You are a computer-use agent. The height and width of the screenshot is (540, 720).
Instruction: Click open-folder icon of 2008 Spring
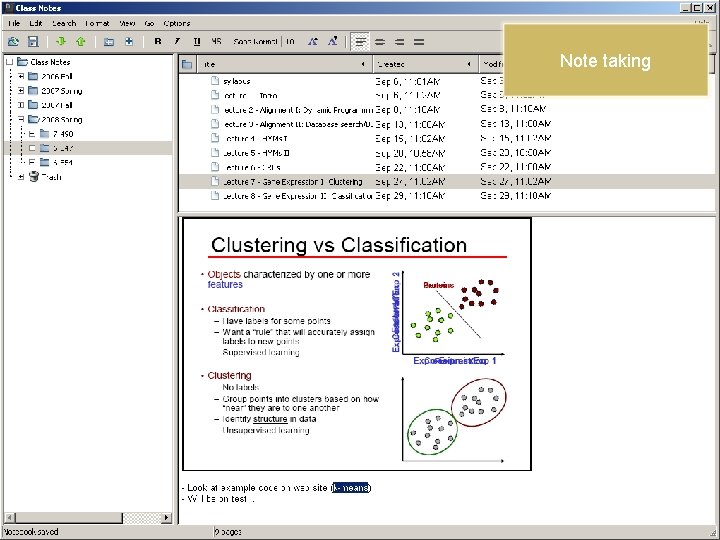[x=33, y=119]
